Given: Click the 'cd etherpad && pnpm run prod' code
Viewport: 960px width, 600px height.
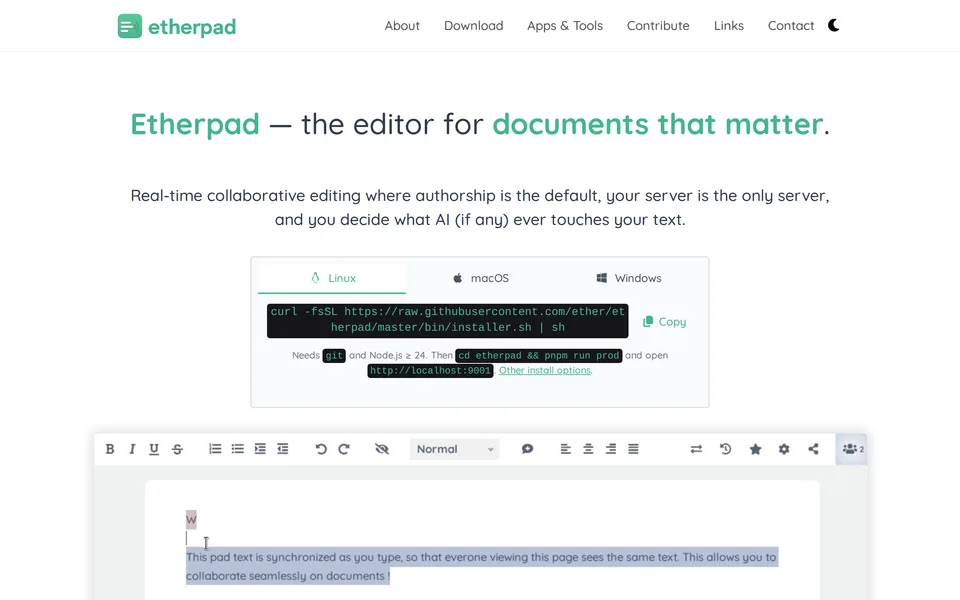Looking at the screenshot, I should point(538,356).
